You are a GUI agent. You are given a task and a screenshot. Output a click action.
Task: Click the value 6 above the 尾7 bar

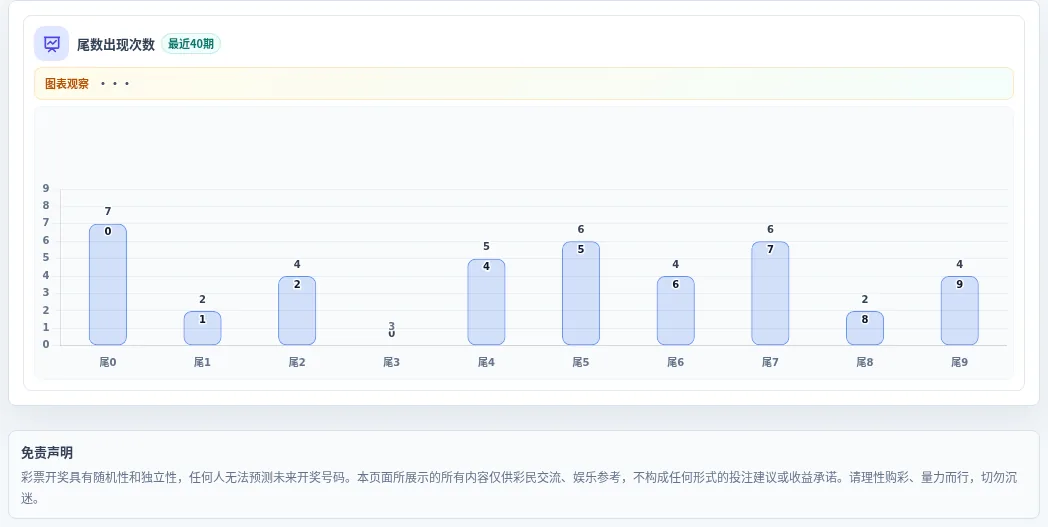pyautogui.click(x=770, y=229)
